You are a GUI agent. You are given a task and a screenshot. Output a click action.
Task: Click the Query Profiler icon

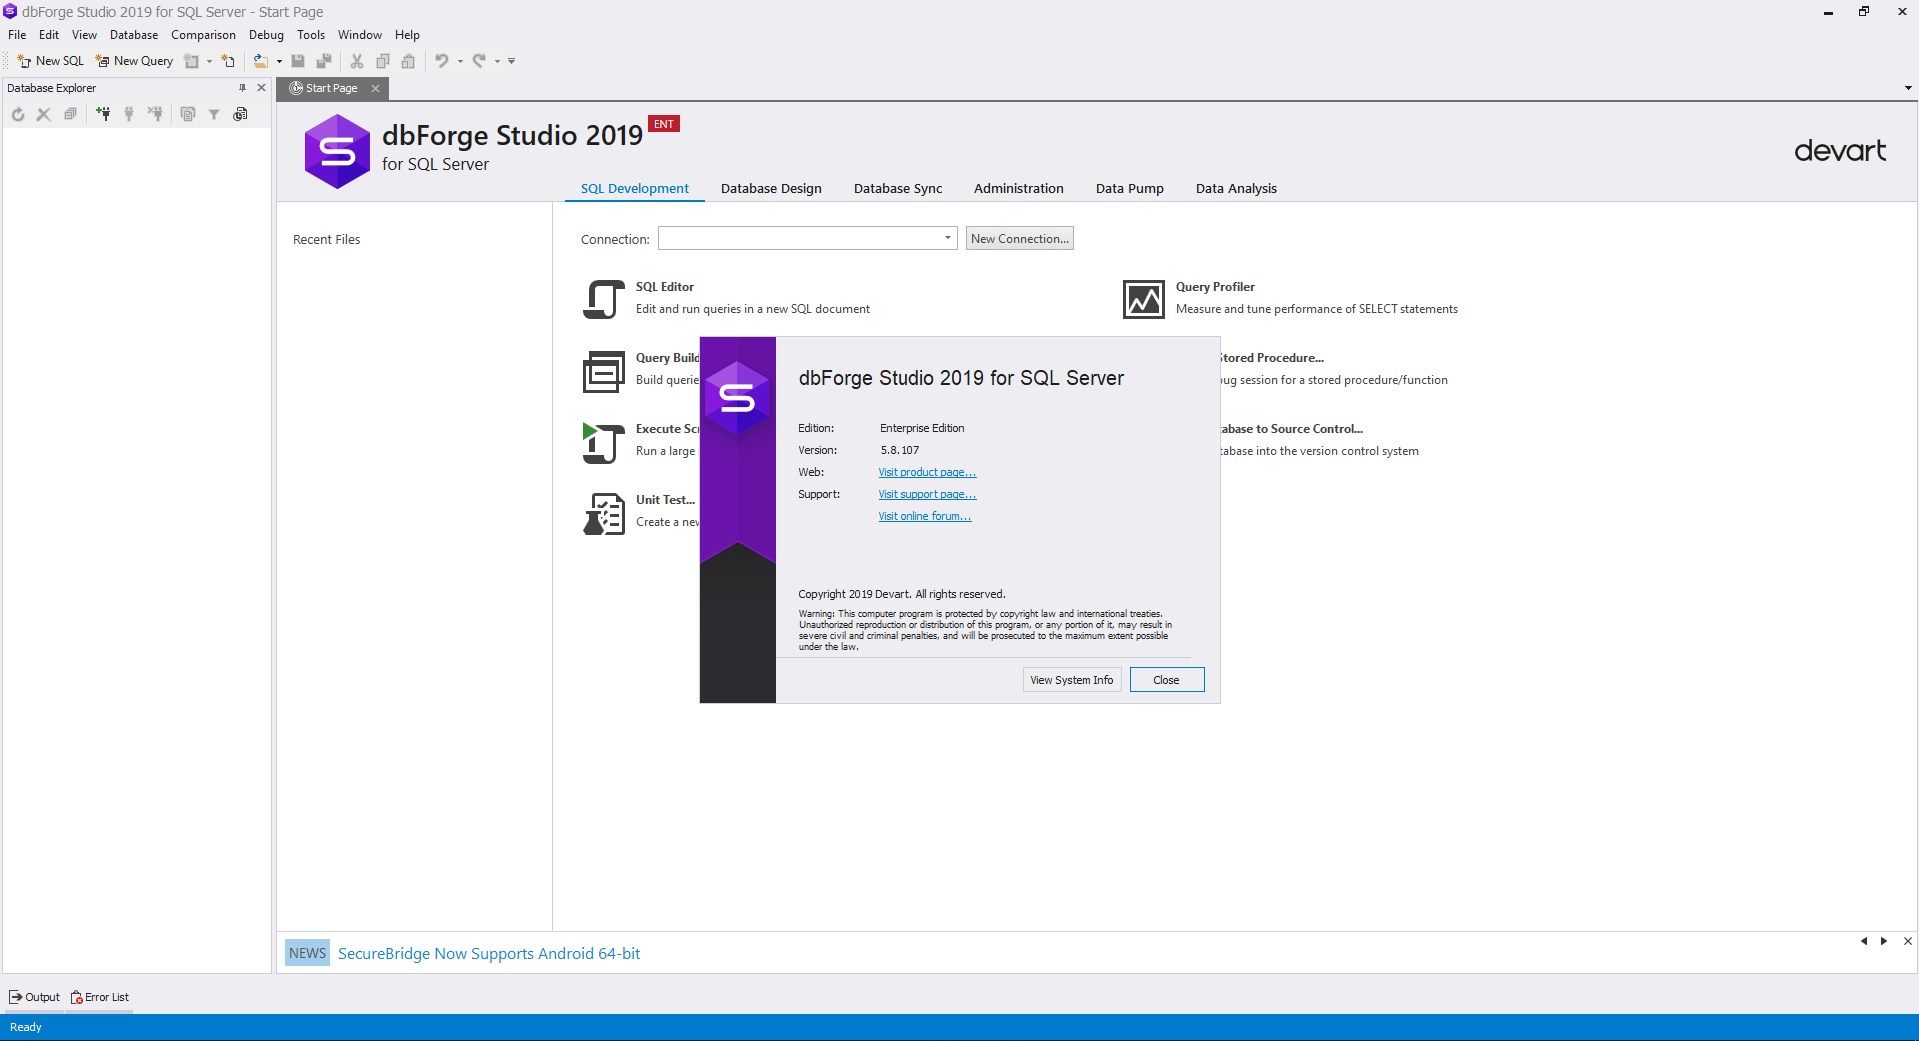(1144, 299)
